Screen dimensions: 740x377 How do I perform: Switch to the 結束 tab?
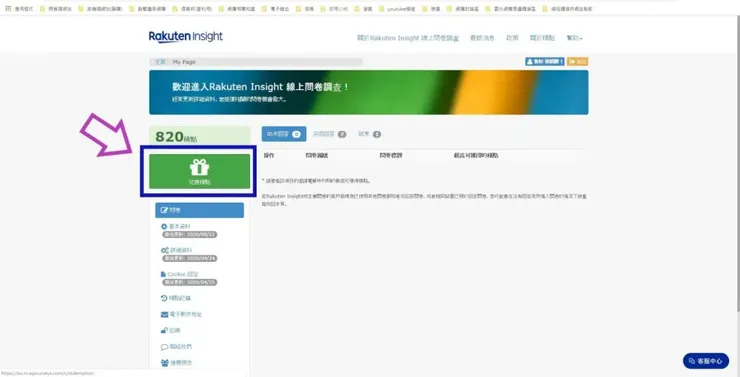click(369, 134)
